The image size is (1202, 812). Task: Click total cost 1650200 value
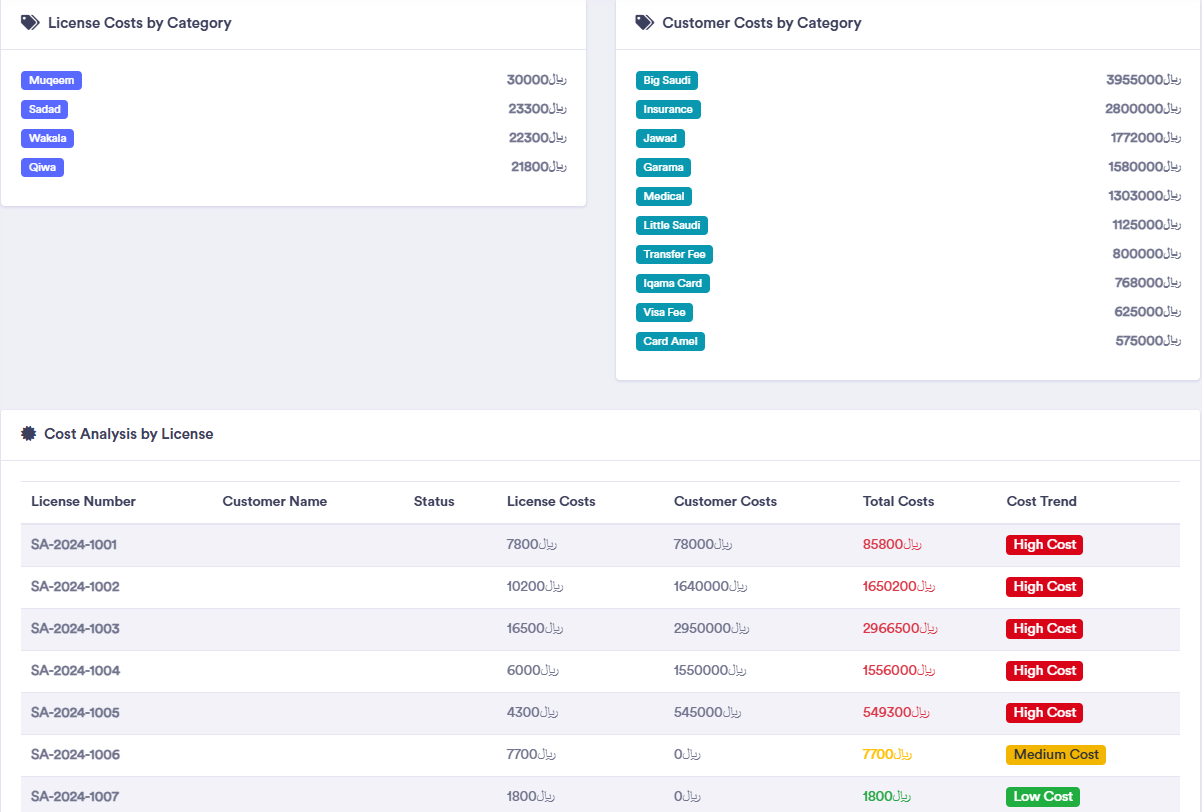pyautogui.click(x=900, y=587)
